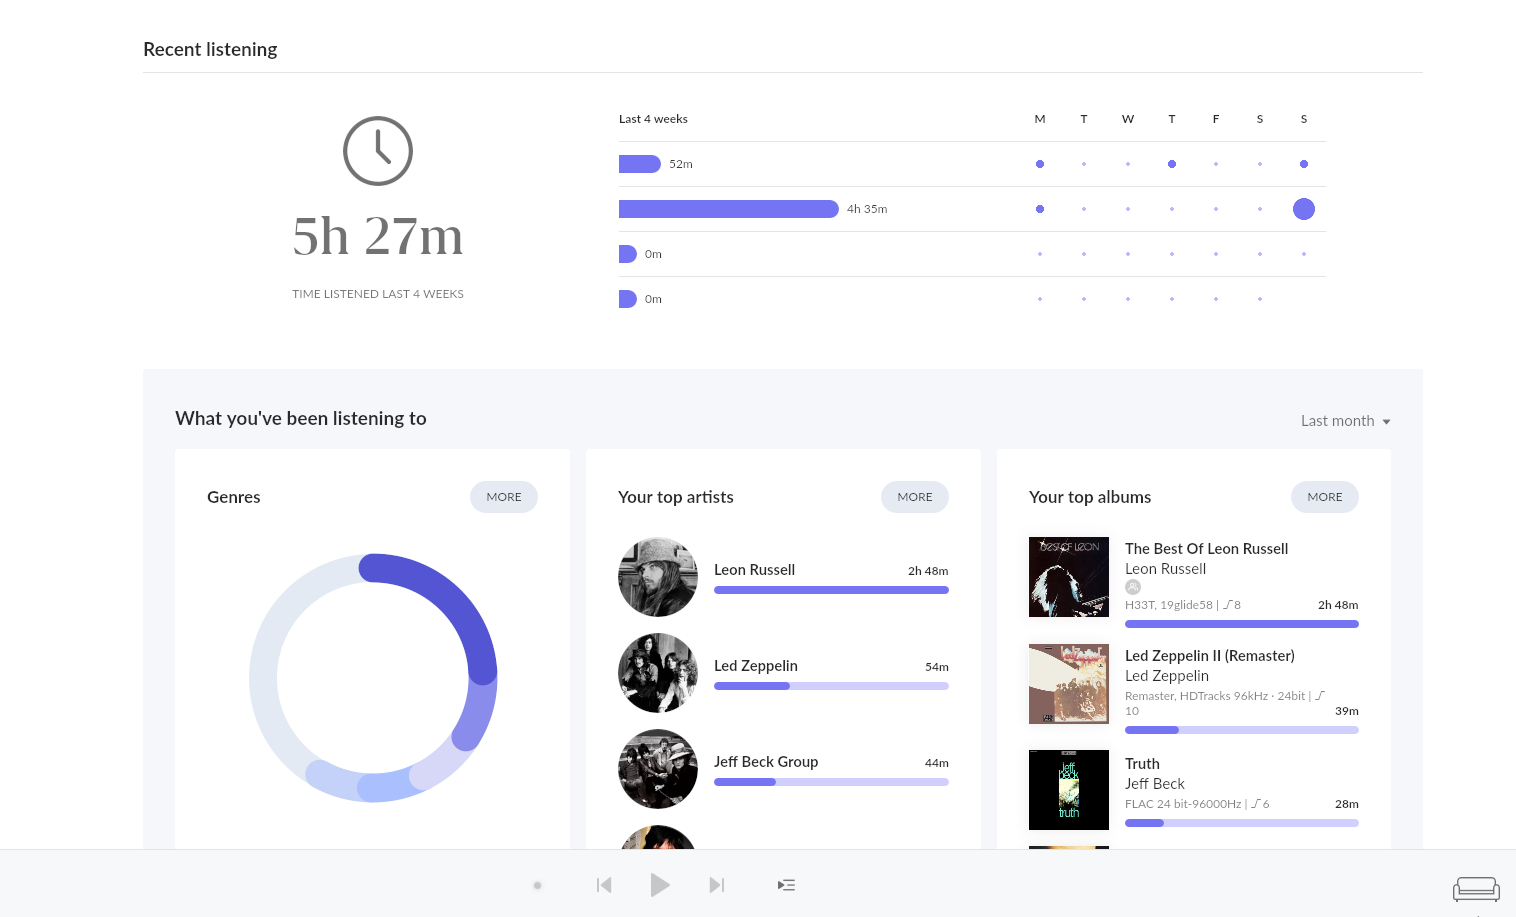This screenshot has height=917, width=1516.
Task: Open Leon Russell artist photo
Action: click(658, 577)
